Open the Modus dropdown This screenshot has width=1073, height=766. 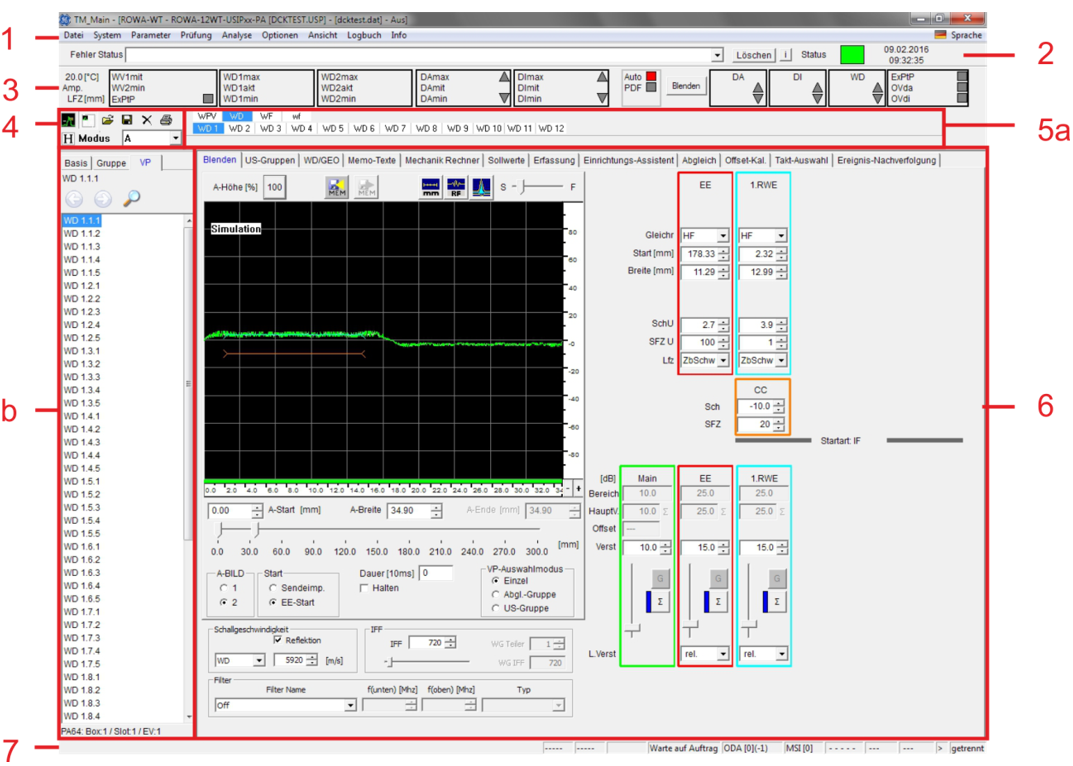[176, 138]
